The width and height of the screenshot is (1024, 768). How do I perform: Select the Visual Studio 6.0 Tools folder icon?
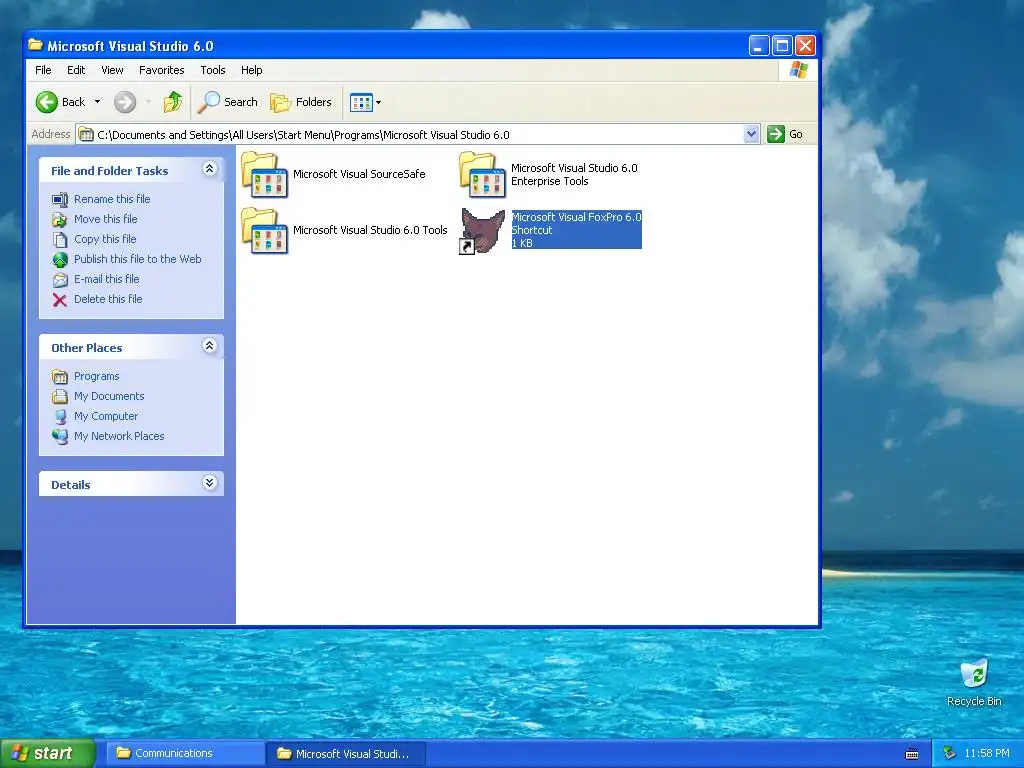point(264,231)
